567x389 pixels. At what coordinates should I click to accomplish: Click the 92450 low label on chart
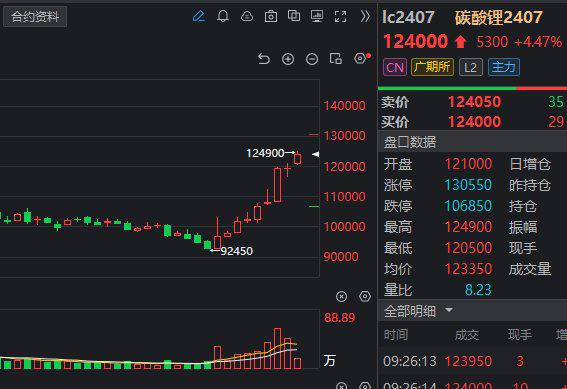coord(236,251)
